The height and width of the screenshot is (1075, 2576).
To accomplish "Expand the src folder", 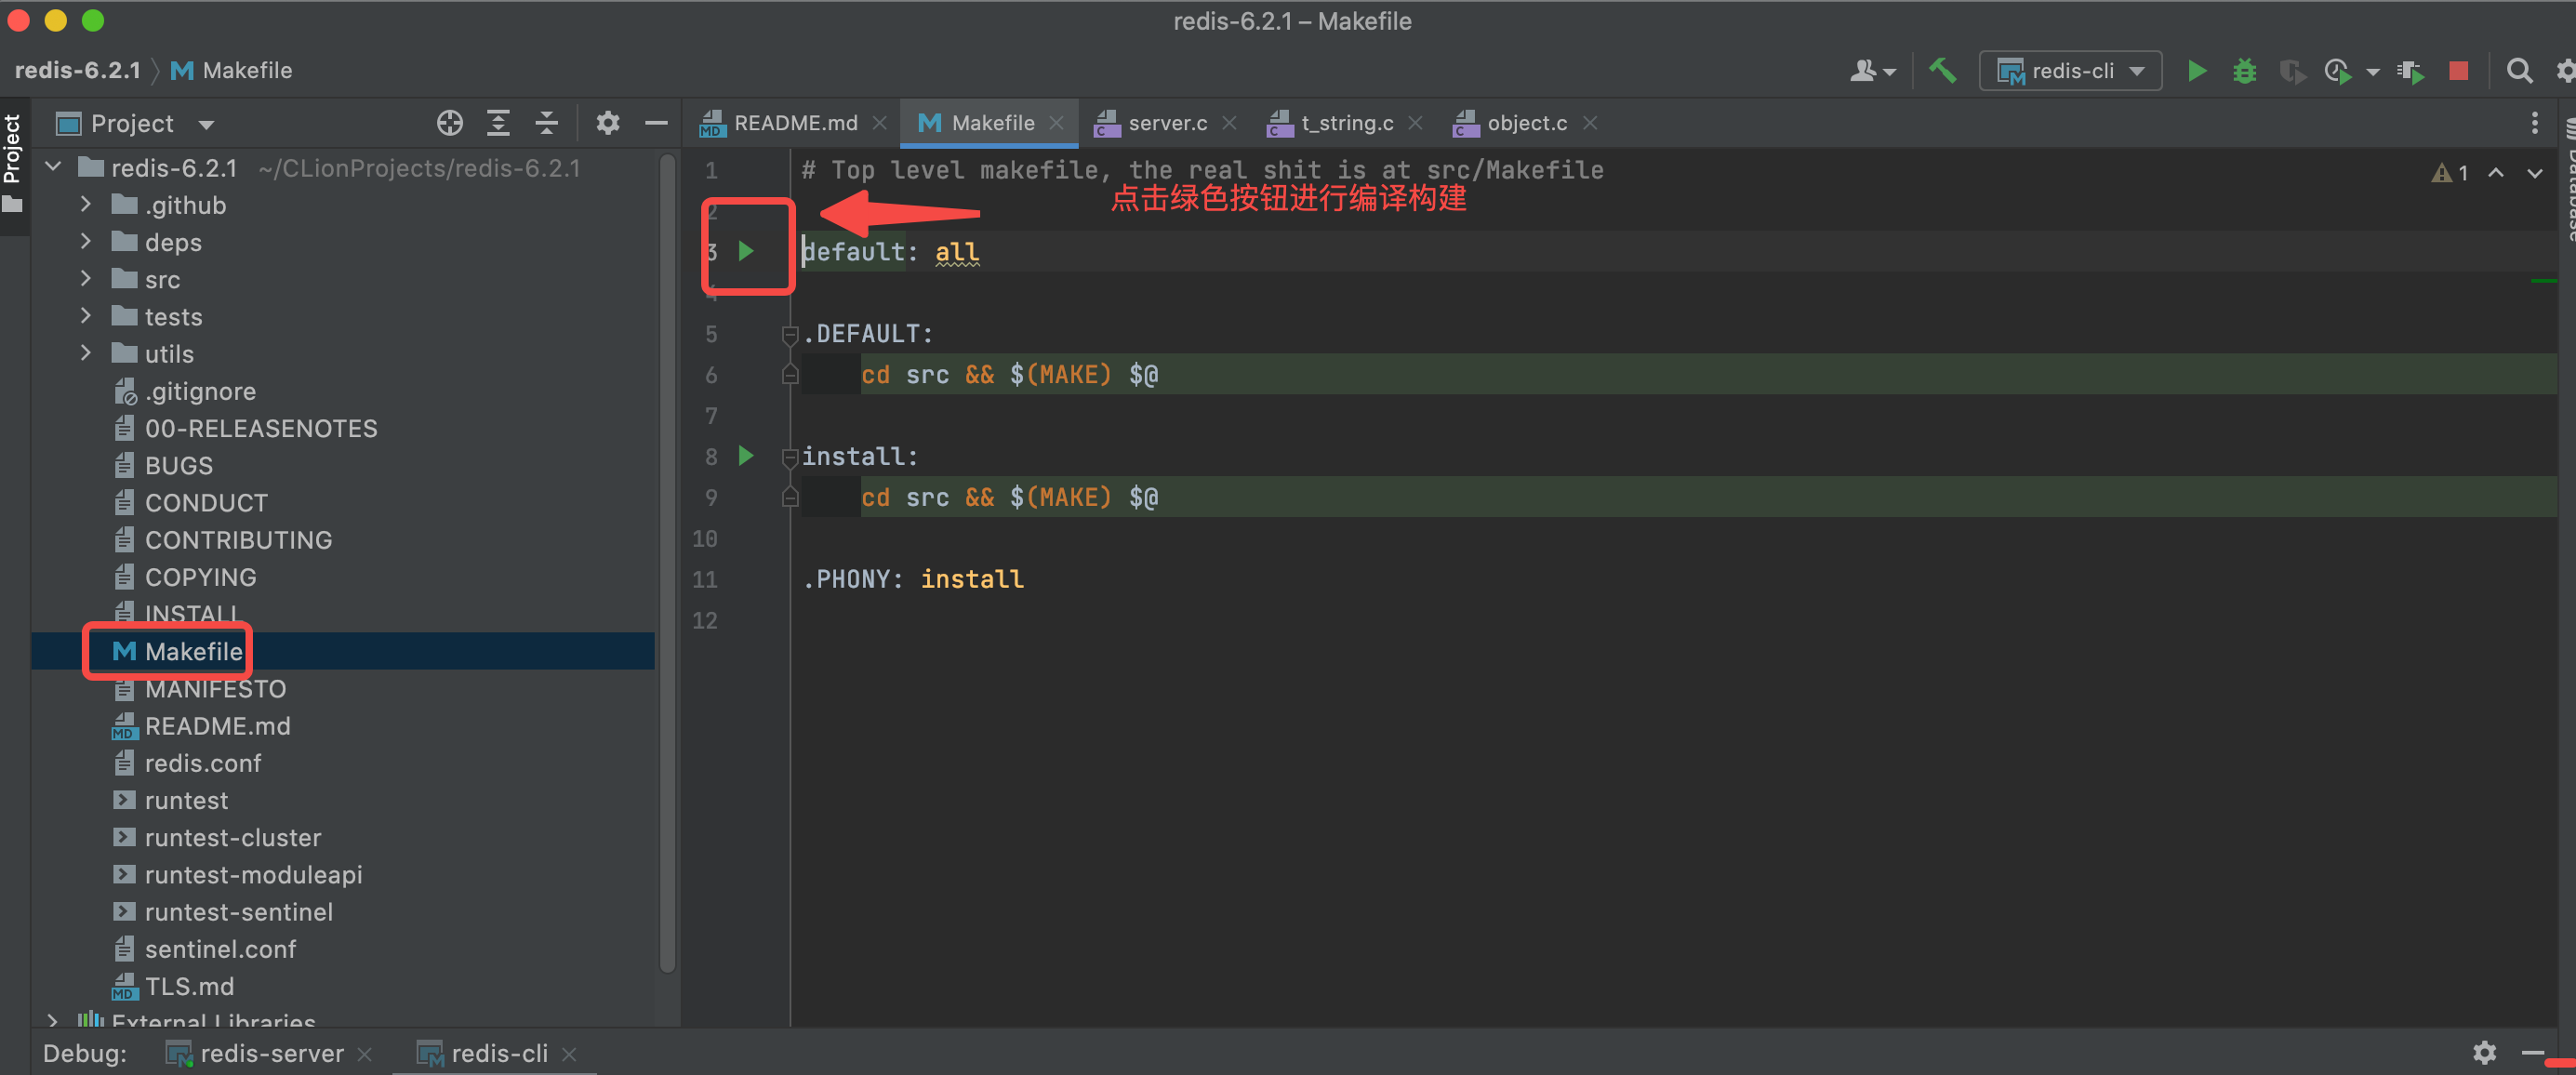I will pyautogui.click(x=86, y=279).
